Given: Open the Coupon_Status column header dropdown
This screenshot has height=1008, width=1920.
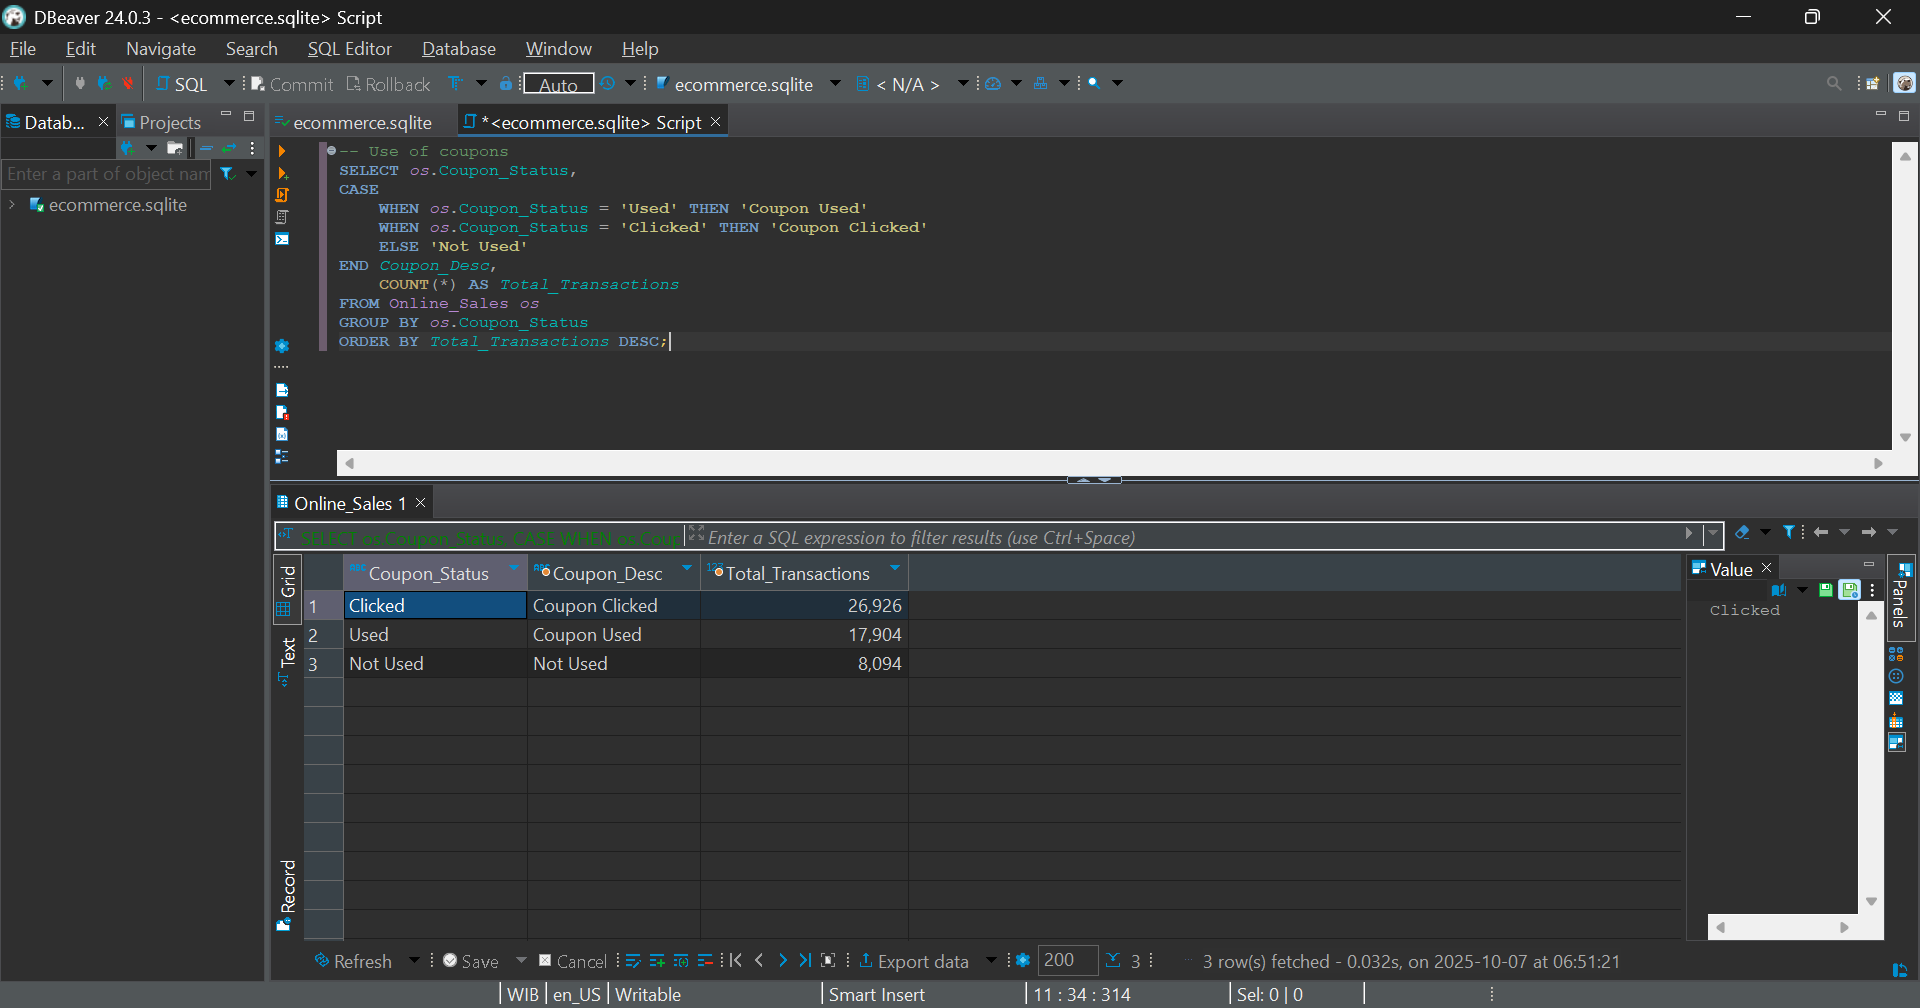Looking at the screenshot, I should point(514,569).
